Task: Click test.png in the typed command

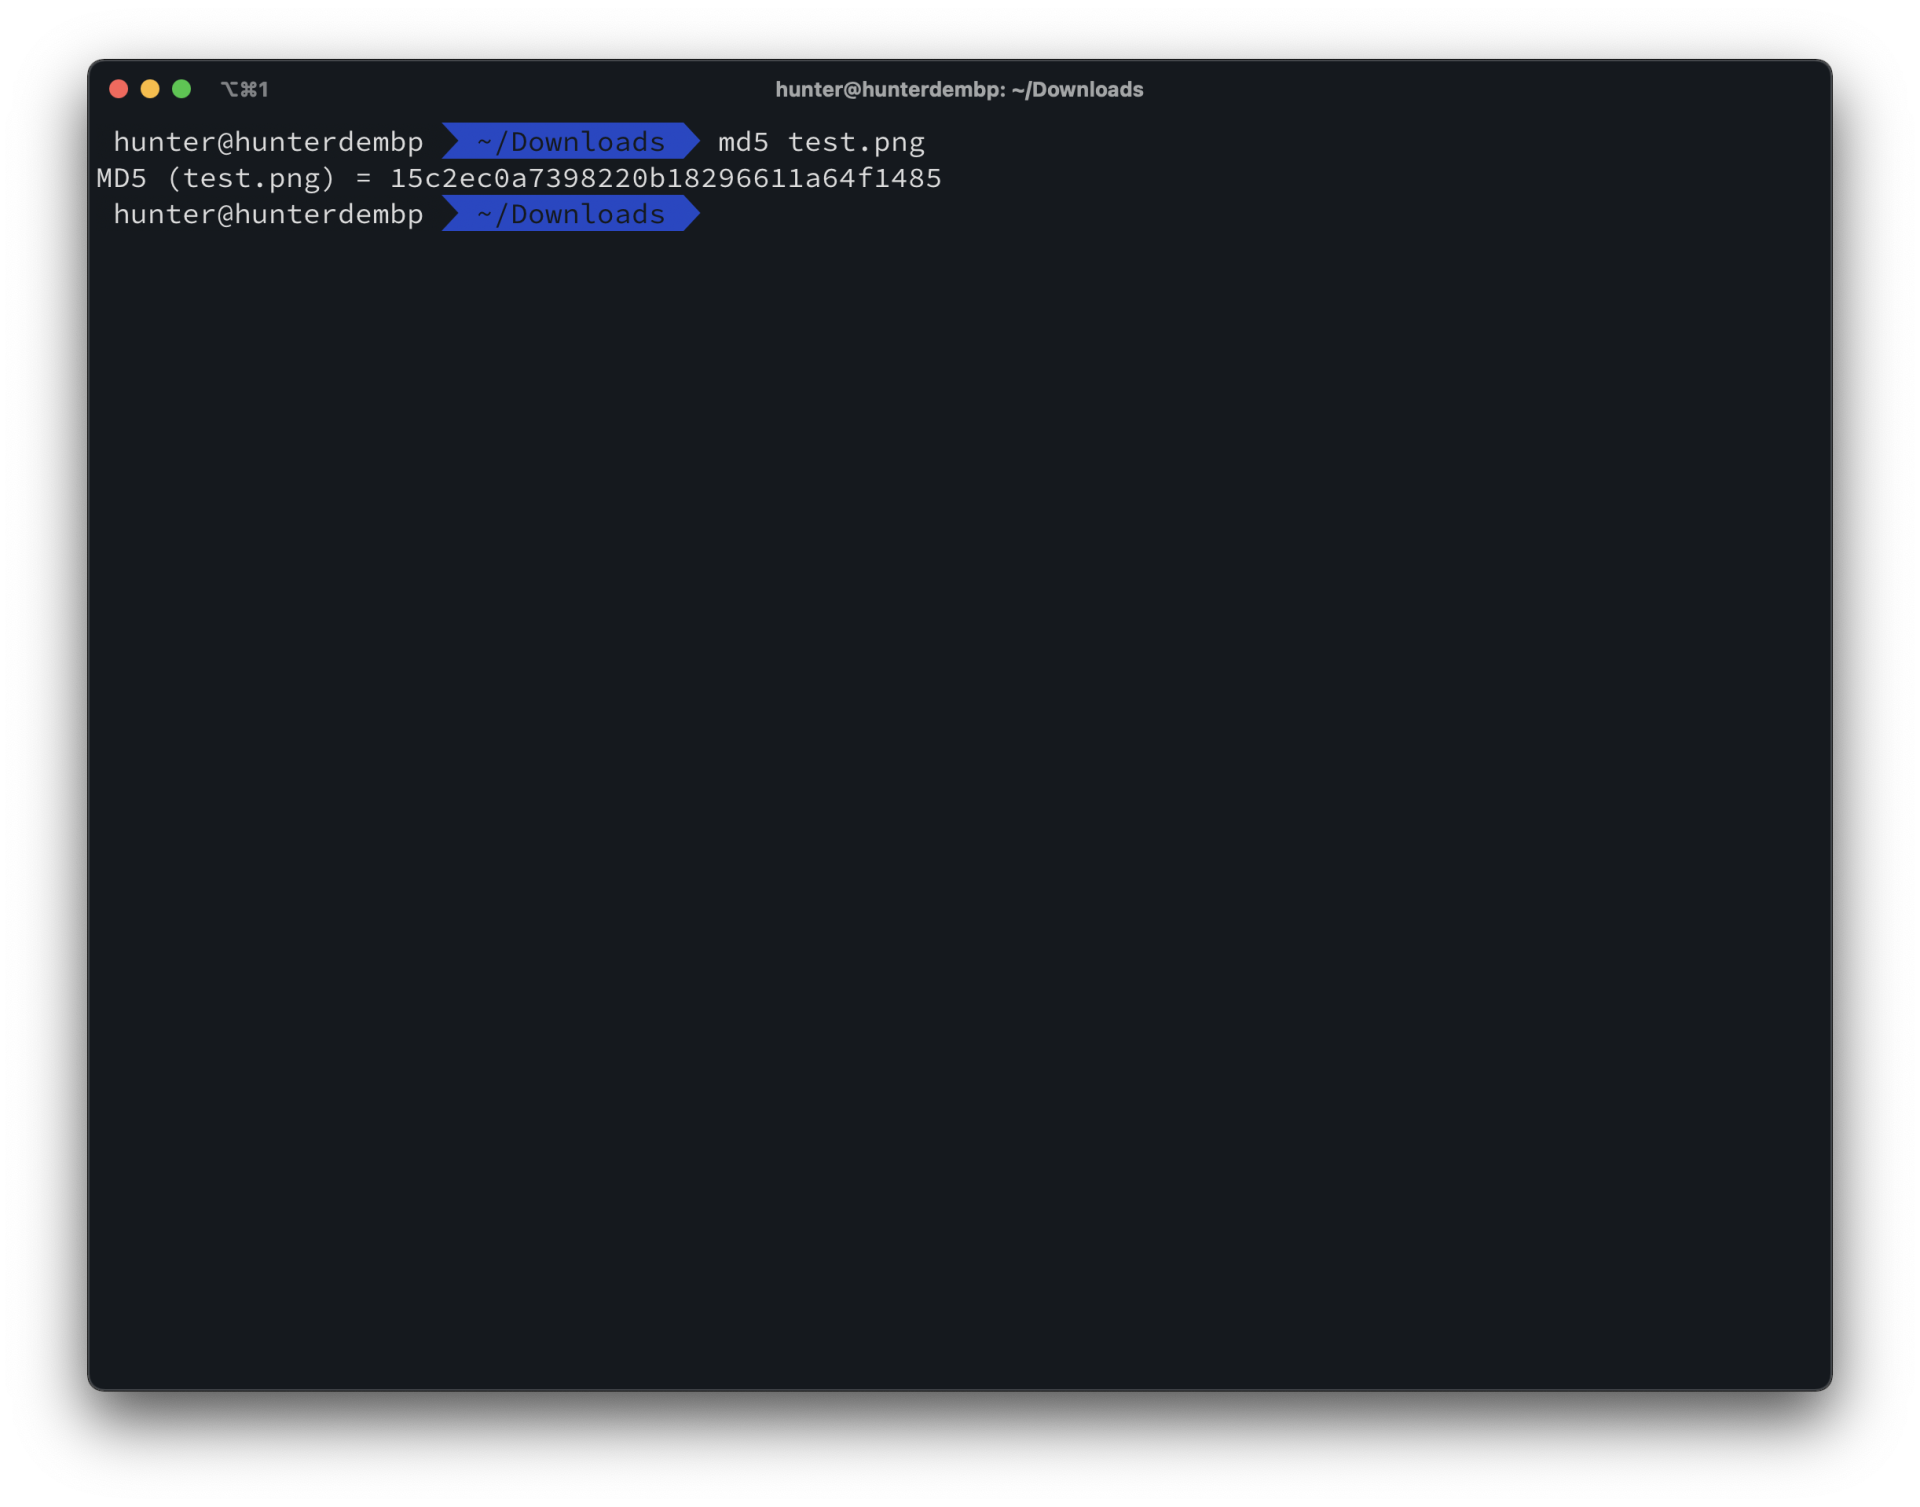Action: point(856,142)
